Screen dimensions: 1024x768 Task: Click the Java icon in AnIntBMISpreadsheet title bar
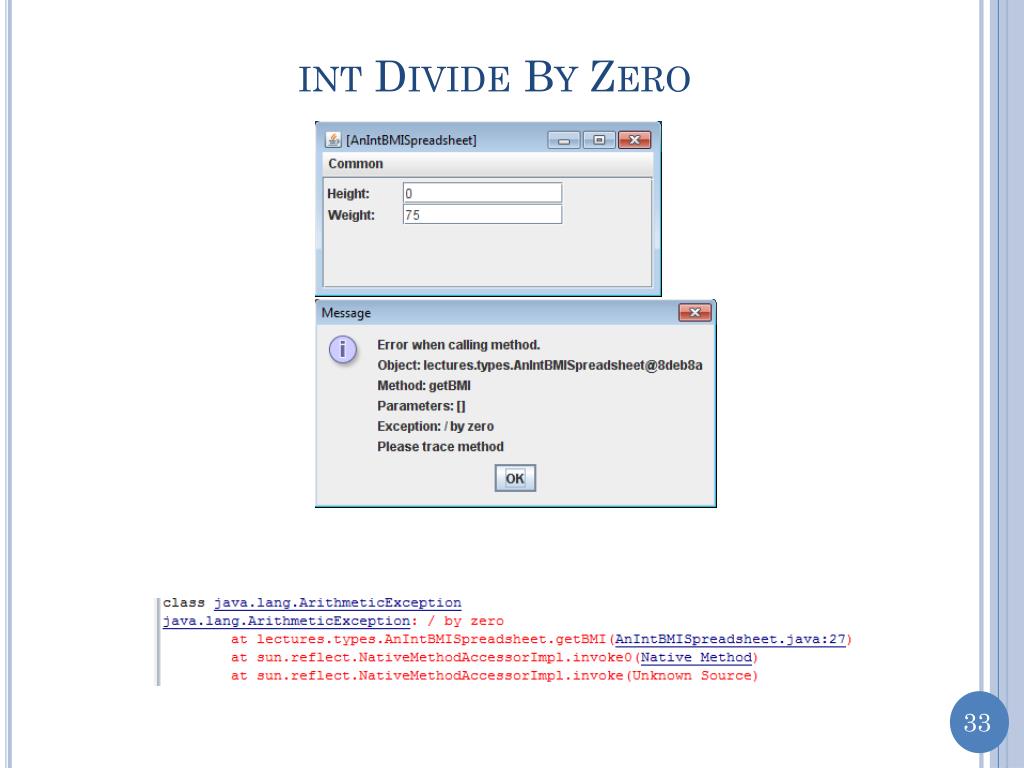tap(333, 140)
